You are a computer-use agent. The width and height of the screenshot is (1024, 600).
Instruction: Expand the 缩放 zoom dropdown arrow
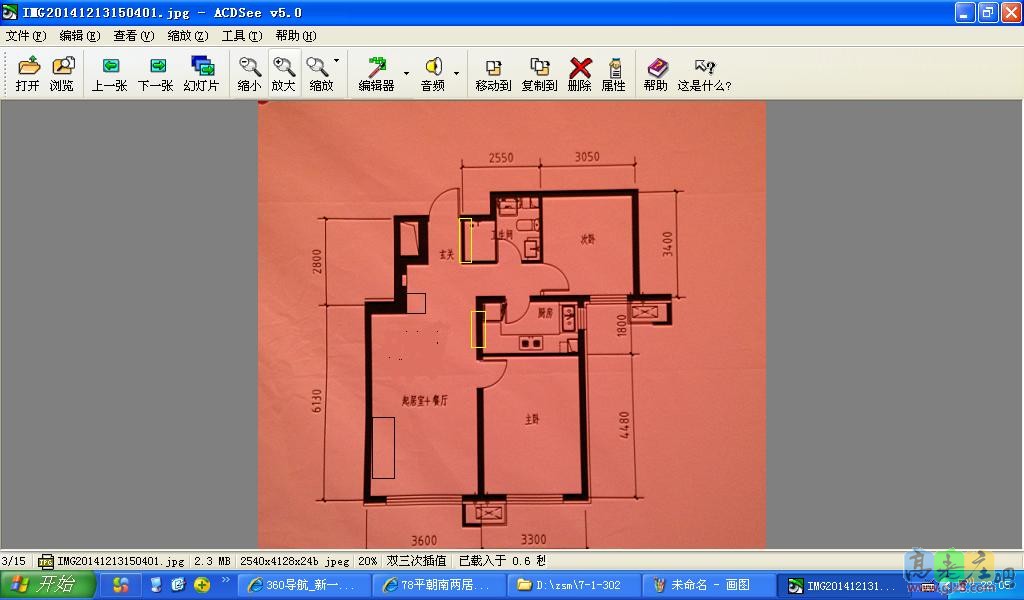click(x=336, y=61)
